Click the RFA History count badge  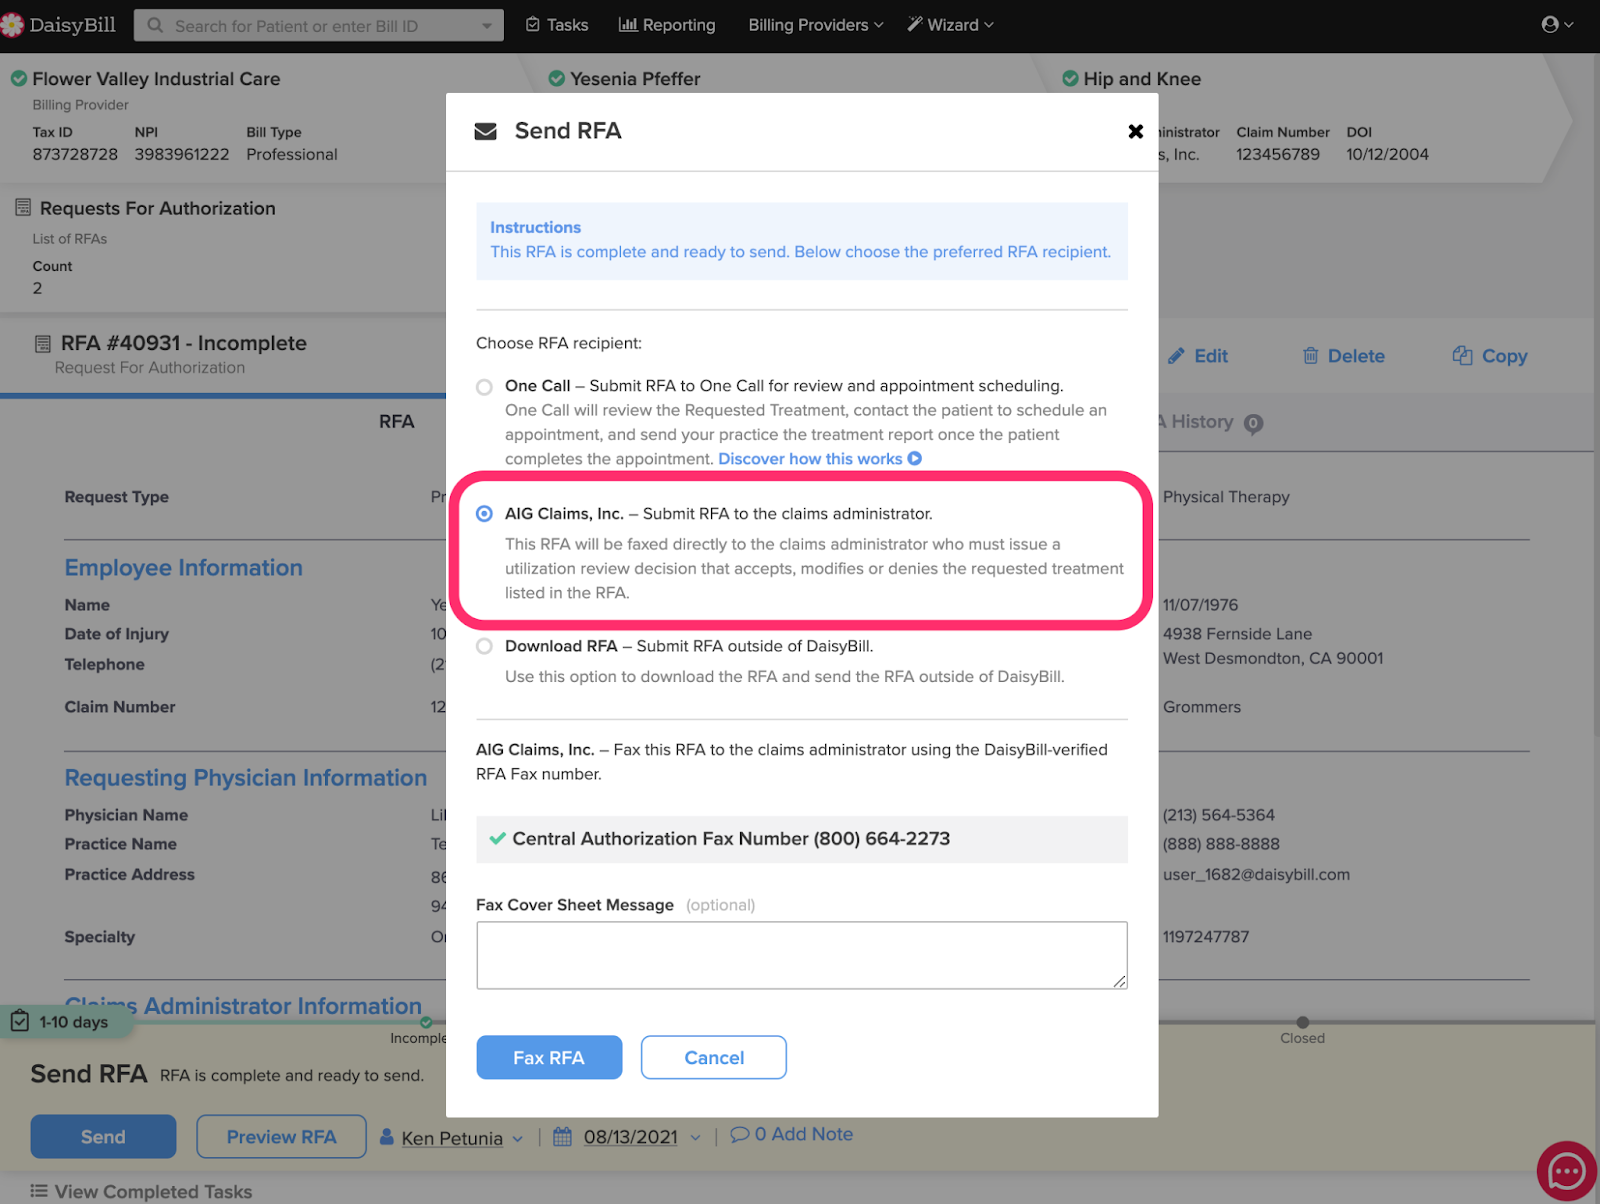pyautogui.click(x=1253, y=424)
